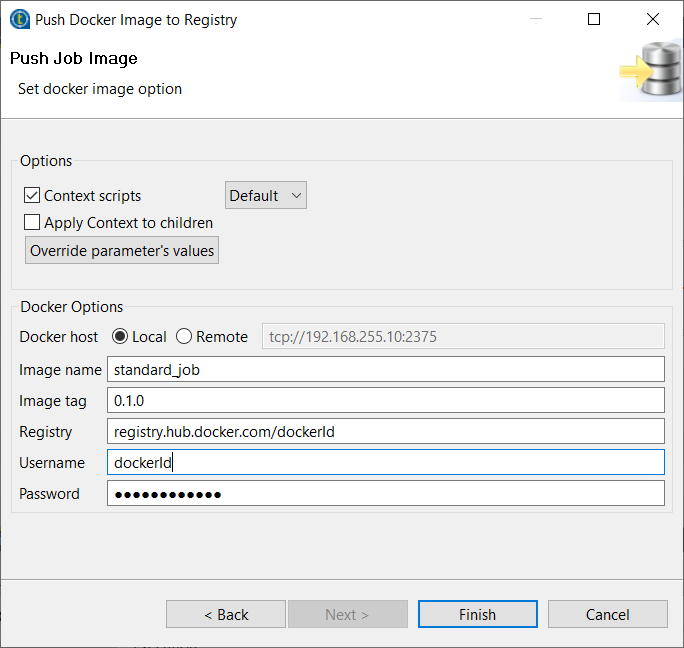684x648 pixels.
Task: Uncheck the Context scripts checkbox
Action: (32, 196)
